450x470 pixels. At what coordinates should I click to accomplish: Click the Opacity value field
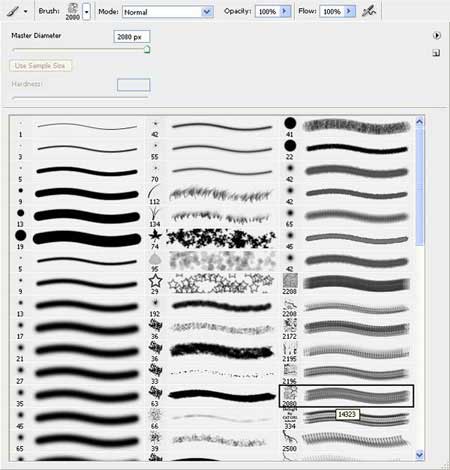click(x=268, y=12)
